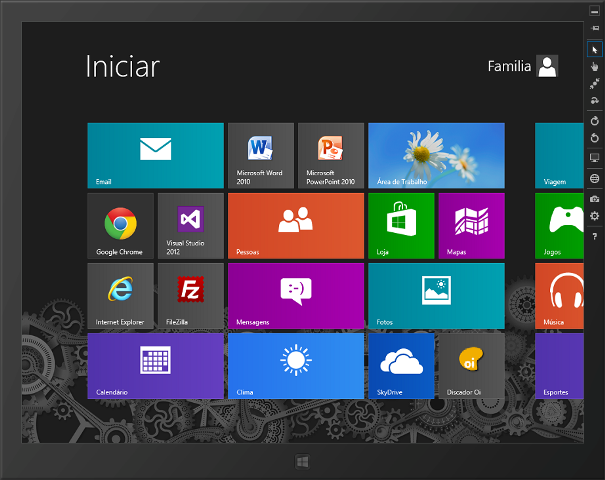The height and width of the screenshot is (480, 605).
Task: Open the SkyDrive tile
Action: [x=401, y=366]
